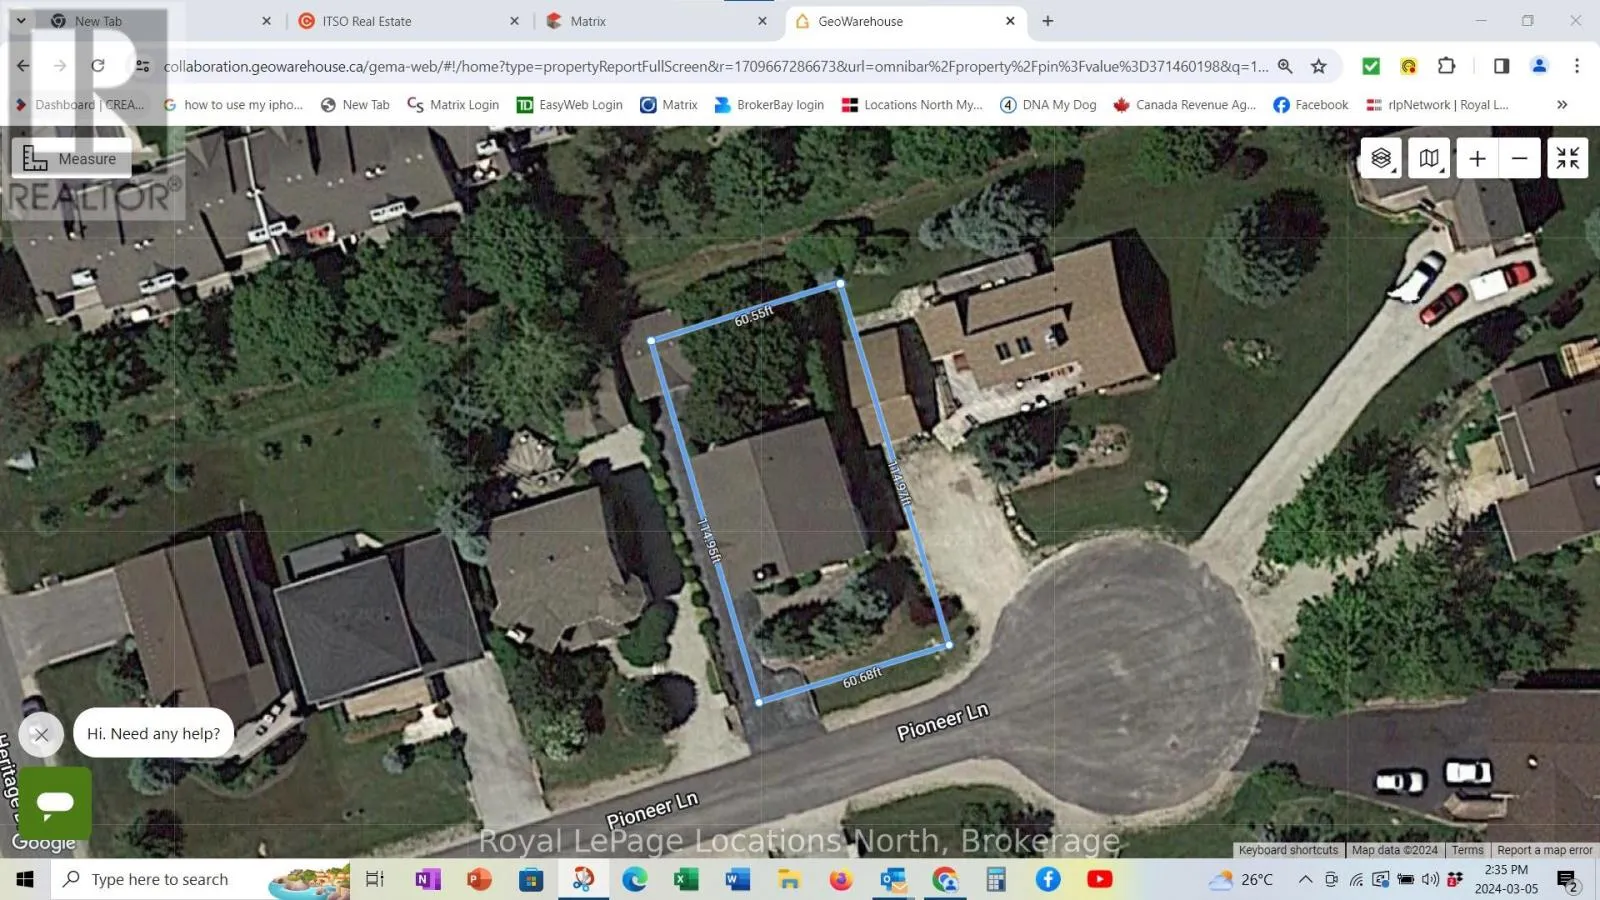Dismiss the help chat bubble
This screenshot has width=1600, height=900.
pyautogui.click(x=41, y=734)
